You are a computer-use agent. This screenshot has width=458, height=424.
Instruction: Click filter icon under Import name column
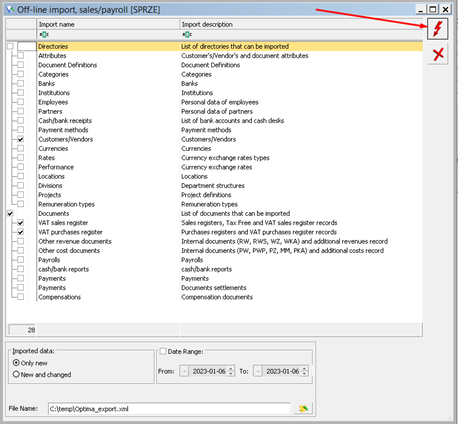tap(44, 34)
